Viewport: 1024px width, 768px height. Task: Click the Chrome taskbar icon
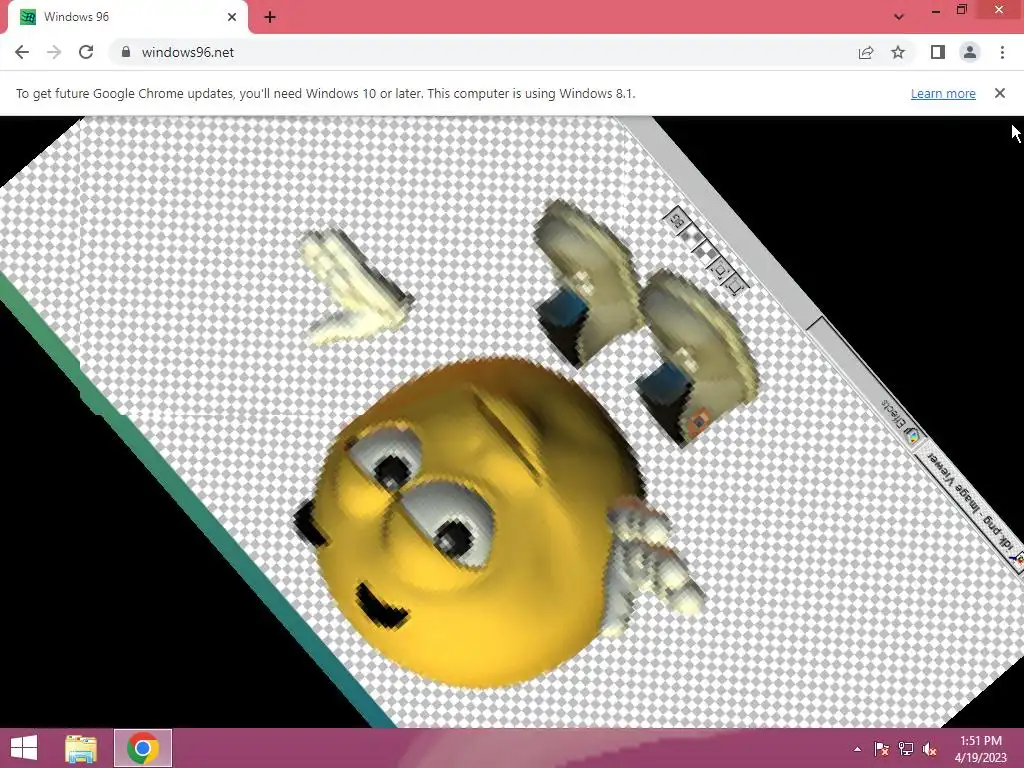tap(143, 748)
